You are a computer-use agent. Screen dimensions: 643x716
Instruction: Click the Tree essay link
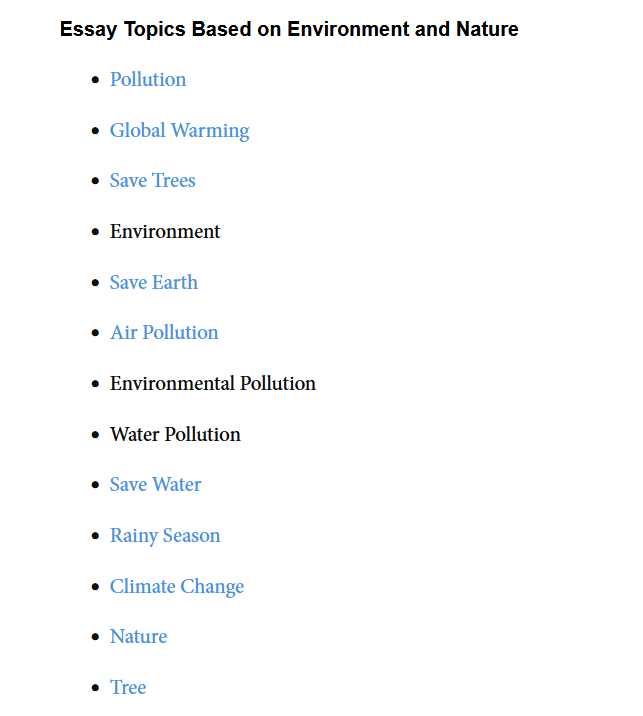[x=128, y=688]
